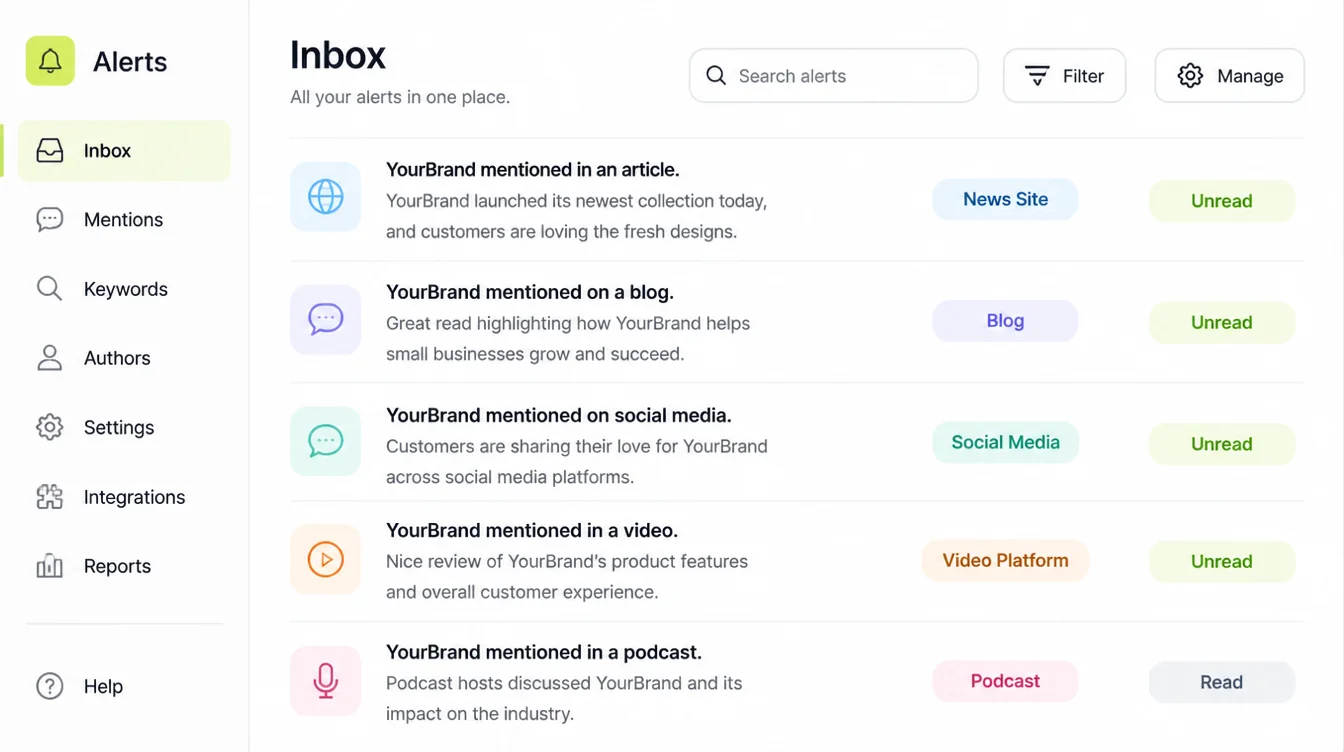The image size is (1344, 752).
Task: Click the Help question mark icon
Action: 50,686
